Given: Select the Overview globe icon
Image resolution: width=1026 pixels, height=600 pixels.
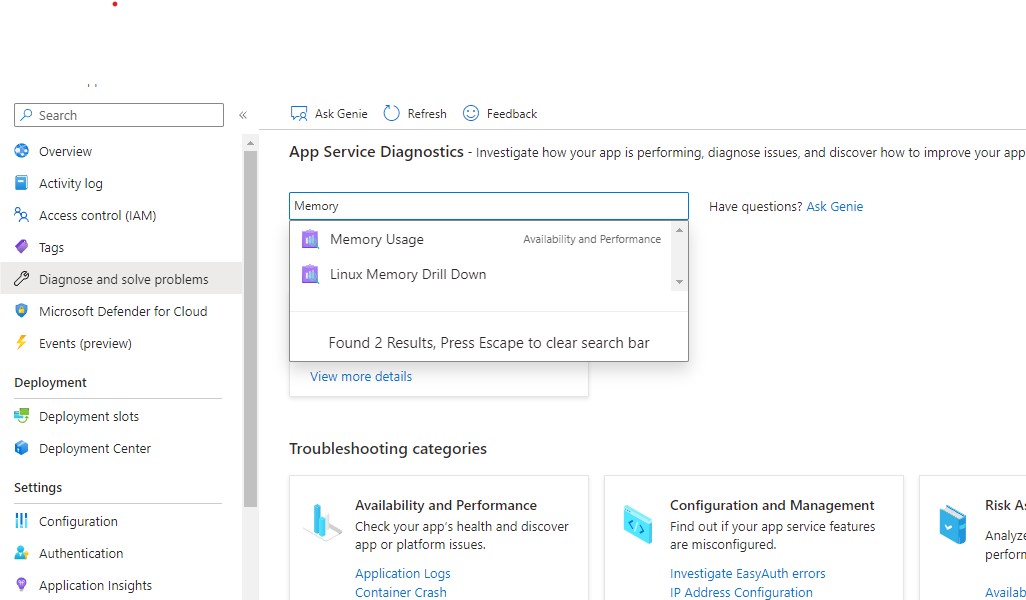Looking at the screenshot, I should (22, 151).
